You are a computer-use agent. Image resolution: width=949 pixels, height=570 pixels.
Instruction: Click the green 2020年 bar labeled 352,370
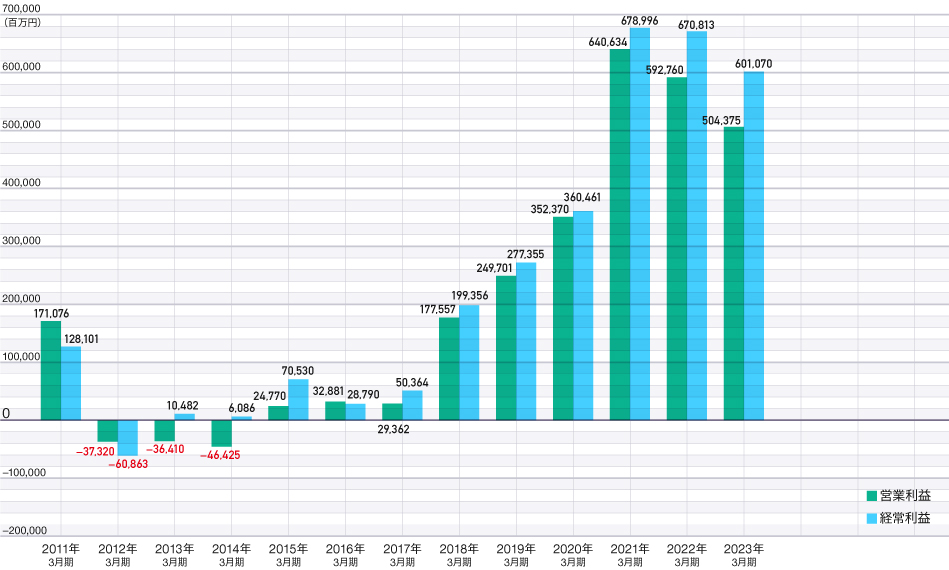(563, 318)
